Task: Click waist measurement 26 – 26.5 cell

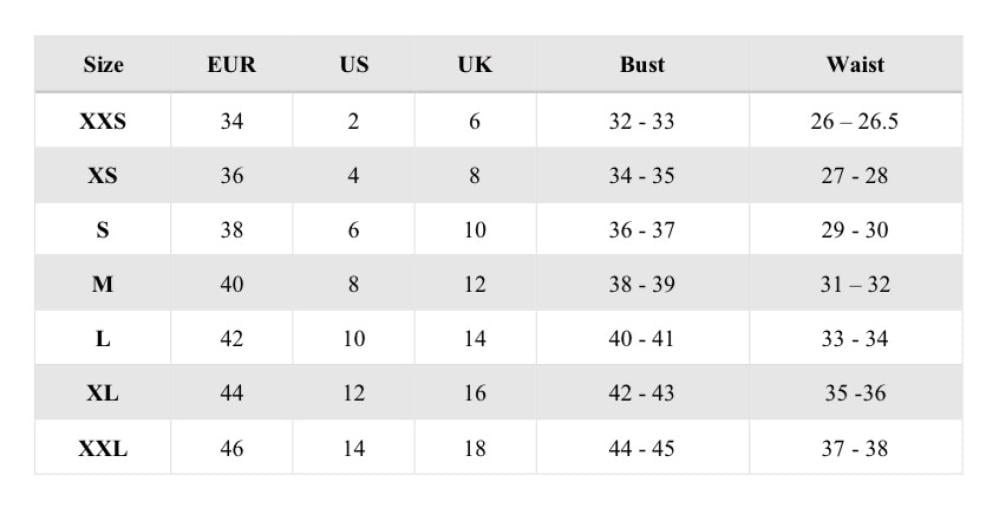Action: click(x=855, y=122)
